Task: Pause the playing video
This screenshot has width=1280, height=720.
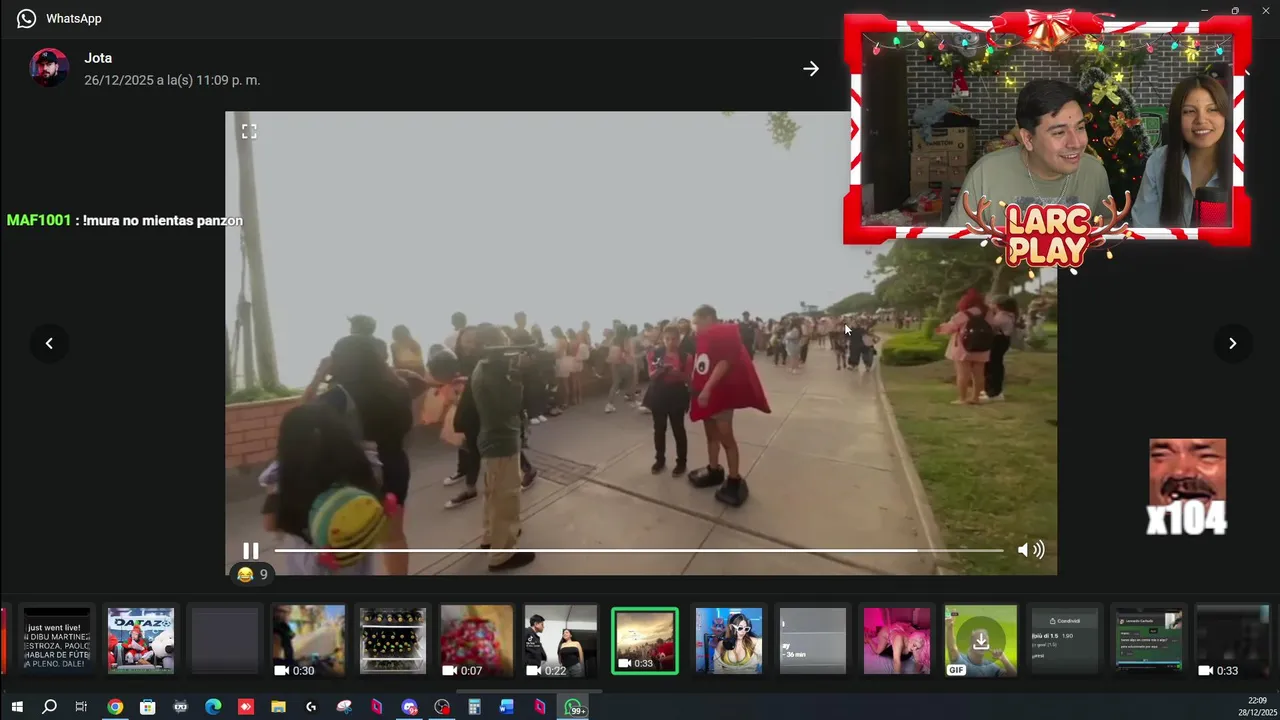Action: coord(250,550)
